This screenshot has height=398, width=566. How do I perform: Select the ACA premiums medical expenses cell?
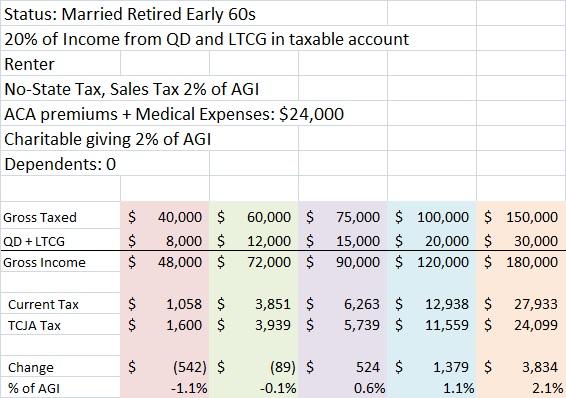coord(174,114)
